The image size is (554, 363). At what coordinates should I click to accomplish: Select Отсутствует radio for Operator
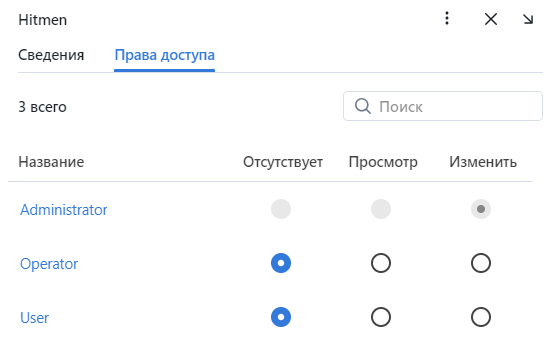click(281, 263)
